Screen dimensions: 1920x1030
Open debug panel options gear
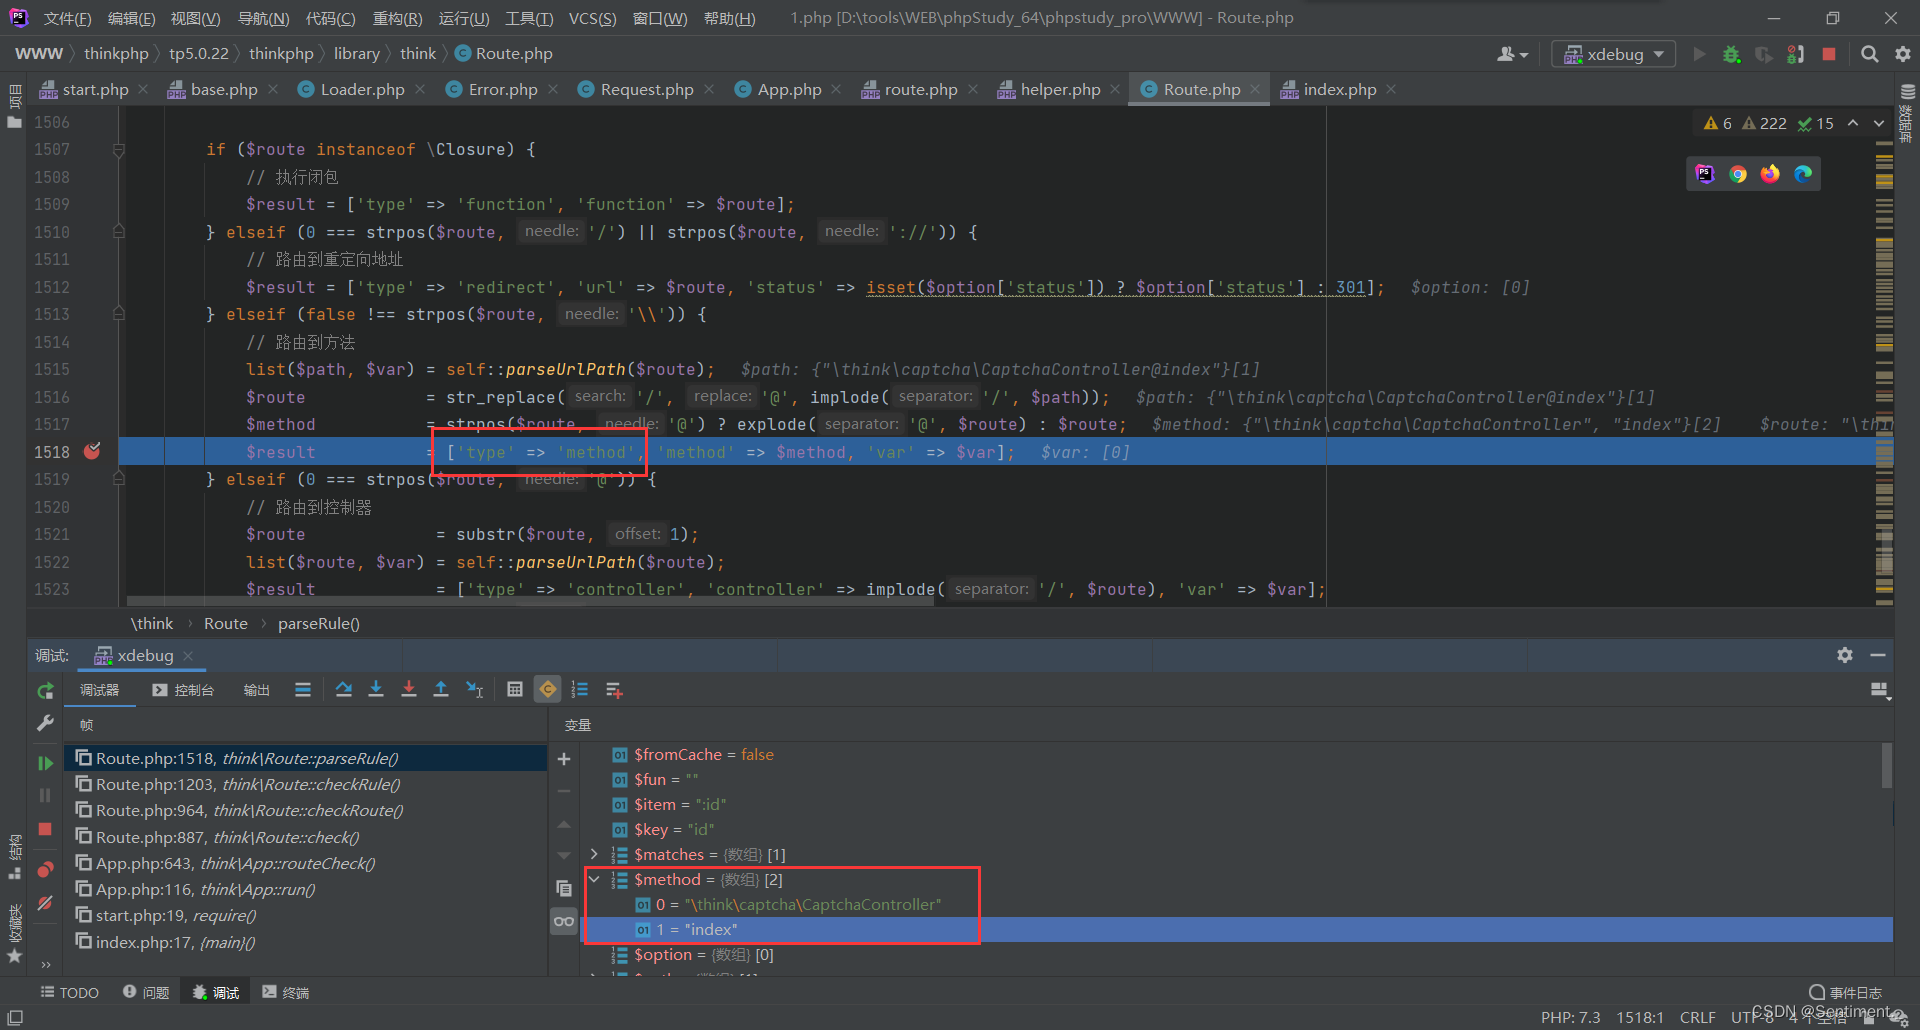(x=1845, y=655)
